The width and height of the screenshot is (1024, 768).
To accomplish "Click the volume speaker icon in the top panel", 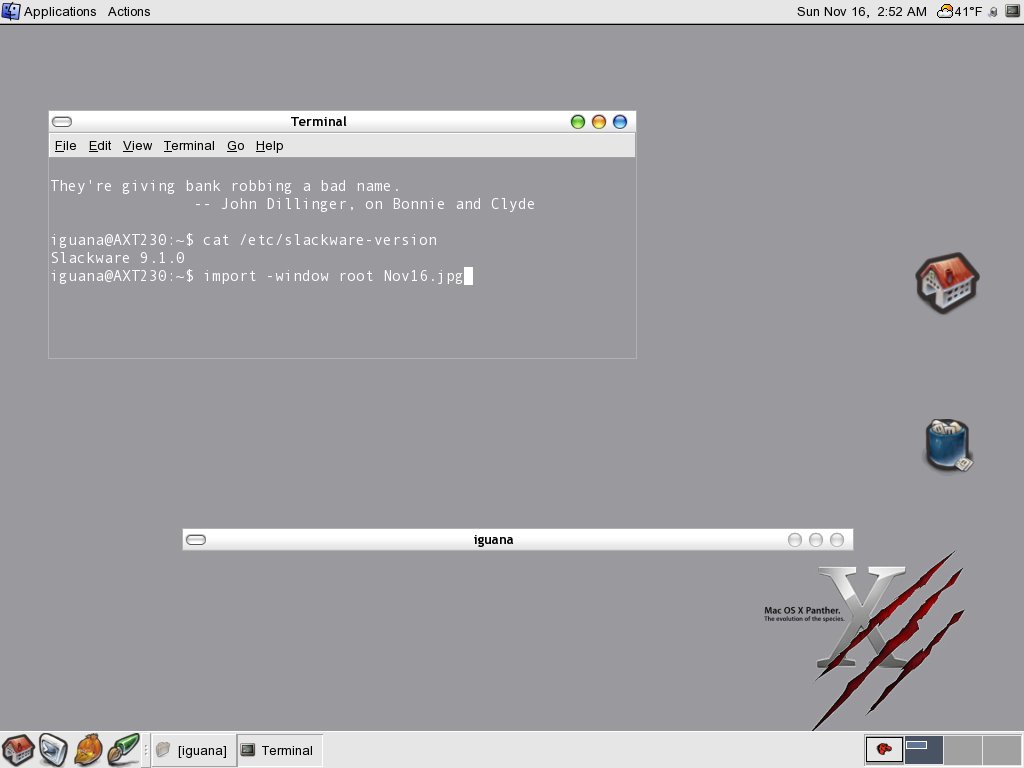I will click(993, 12).
